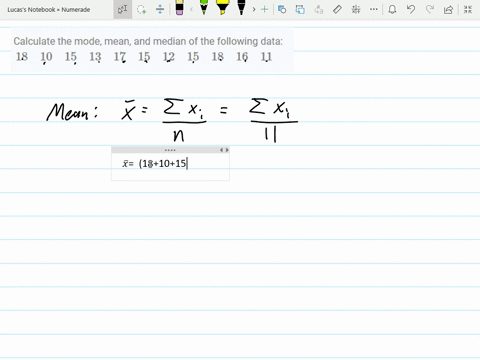The image size is (480, 360).
Task: Exit full screen mode
Action: pos(468,9)
